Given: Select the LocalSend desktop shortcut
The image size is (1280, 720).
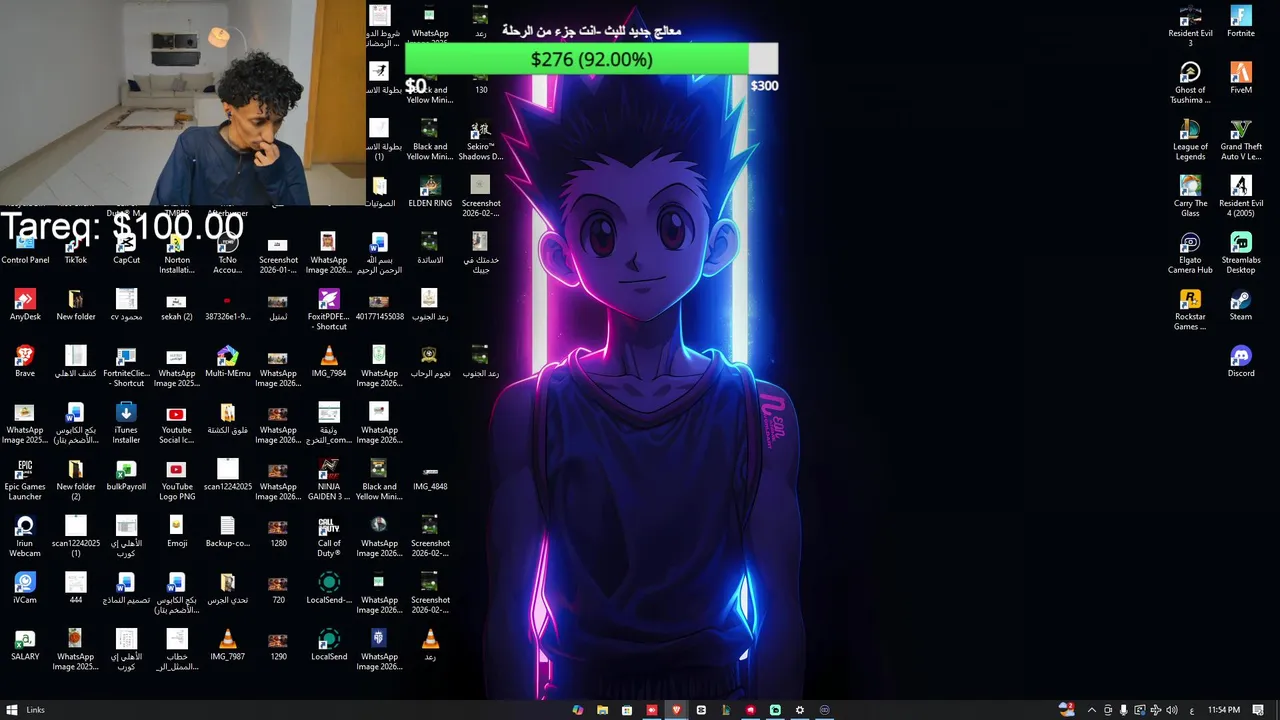Looking at the screenshot, I should 329,646.
